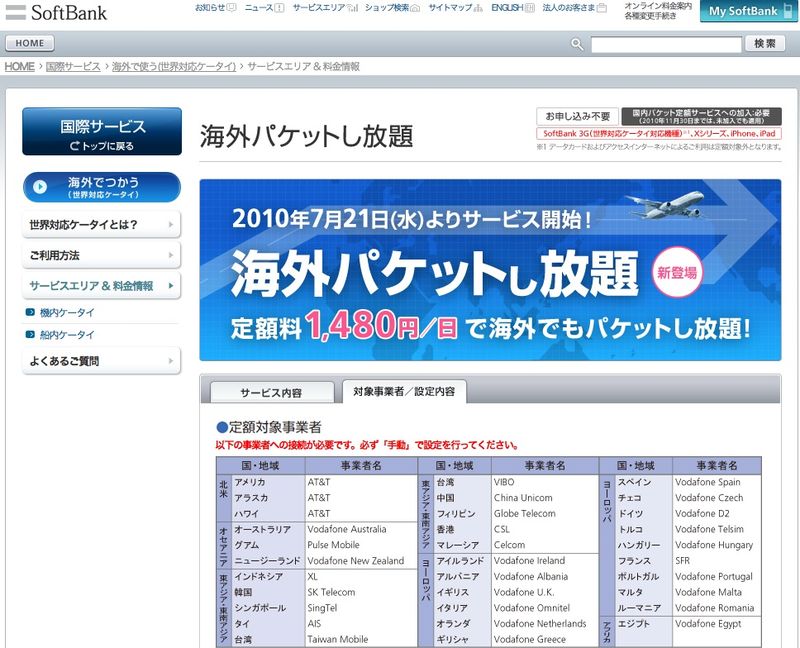Open 海外でつかう menu button
The height and width of the screenshot is (648, 800).
102,187
